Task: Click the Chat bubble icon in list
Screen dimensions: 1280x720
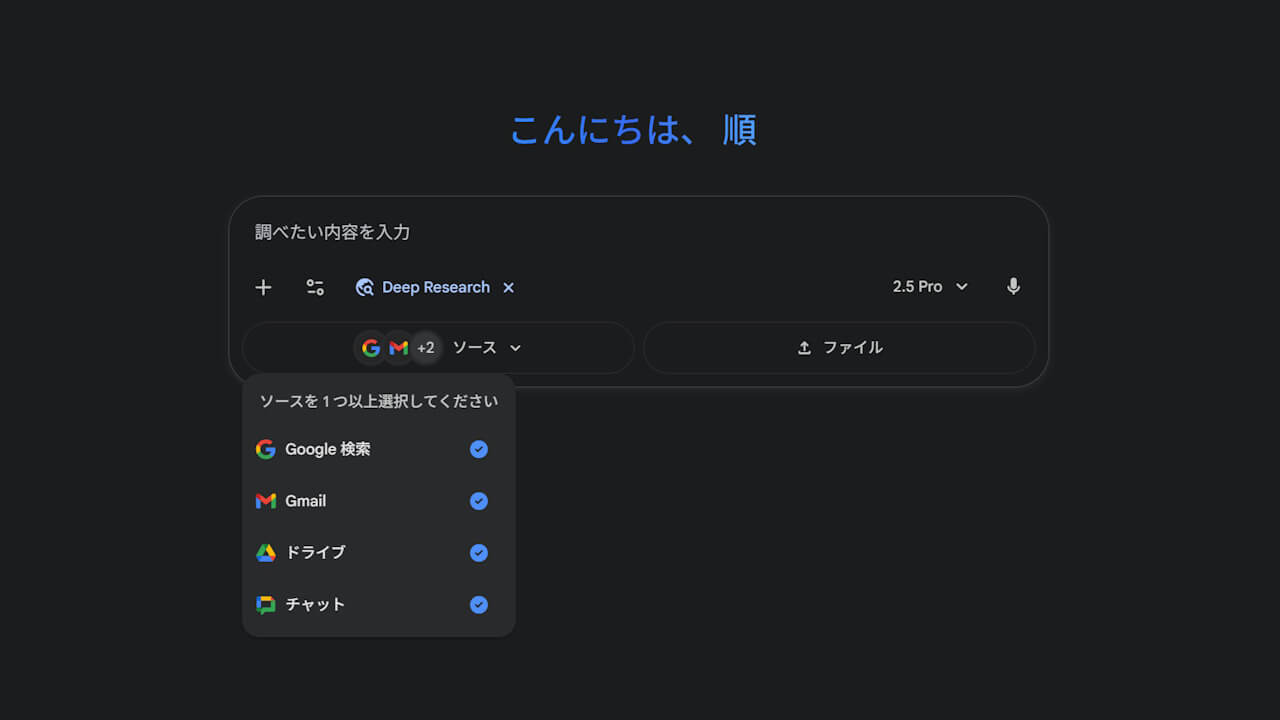Action: click(265, 605)
